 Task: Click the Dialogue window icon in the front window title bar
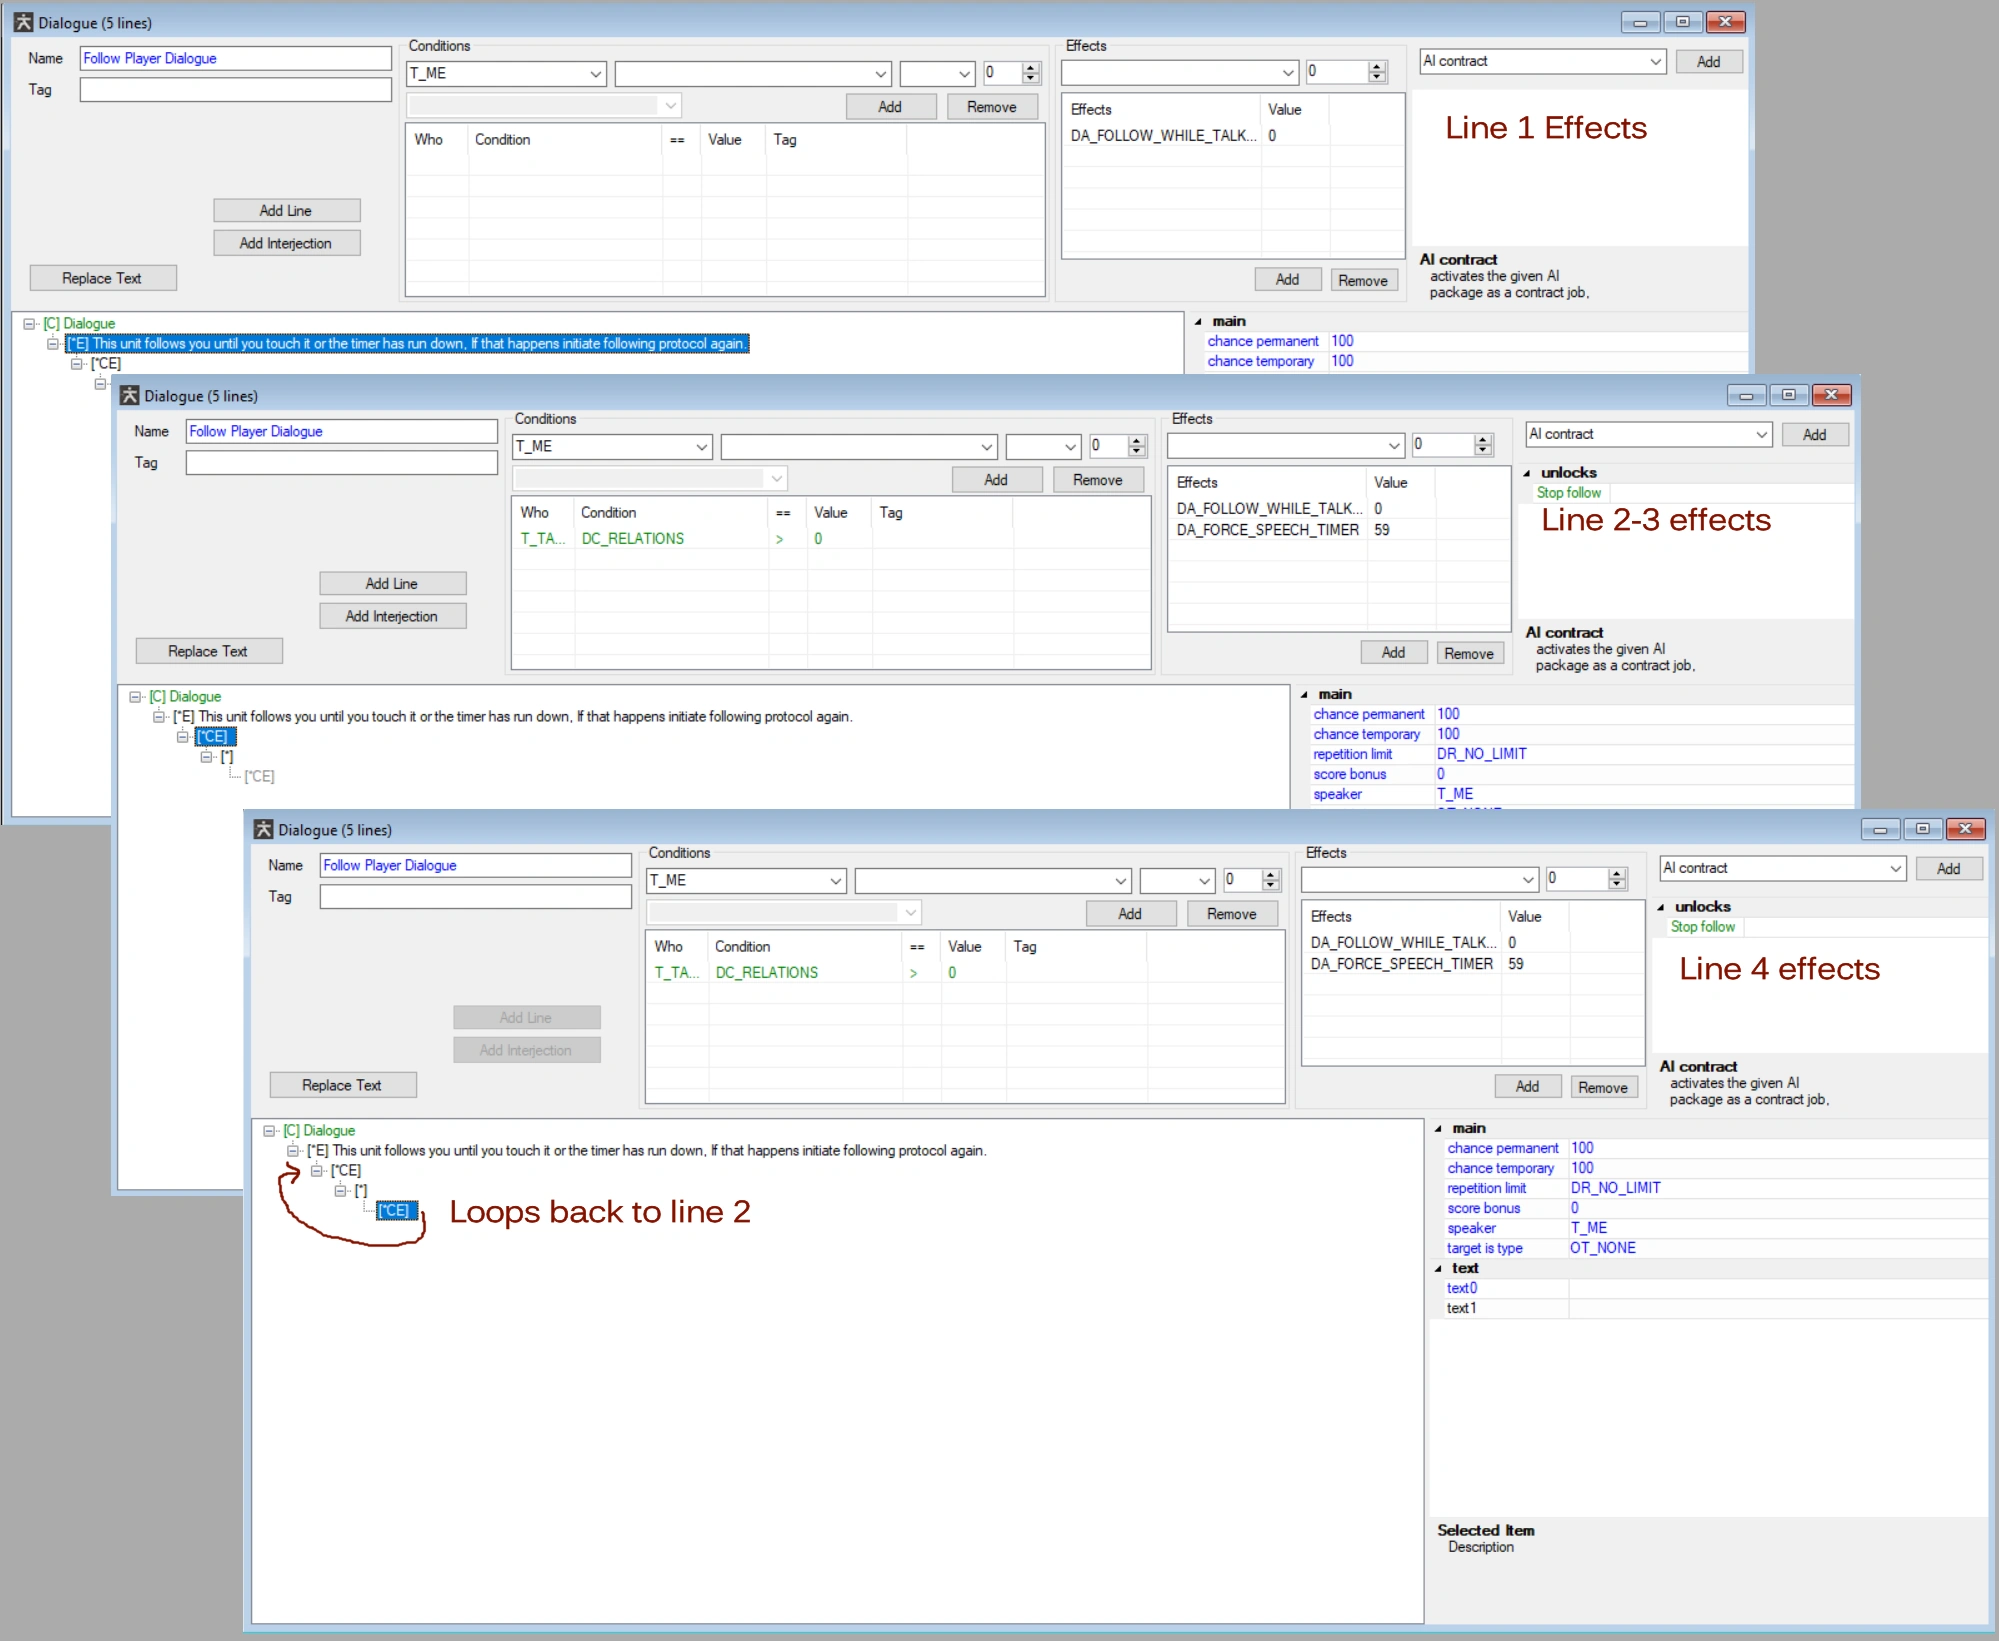(264, 830)
